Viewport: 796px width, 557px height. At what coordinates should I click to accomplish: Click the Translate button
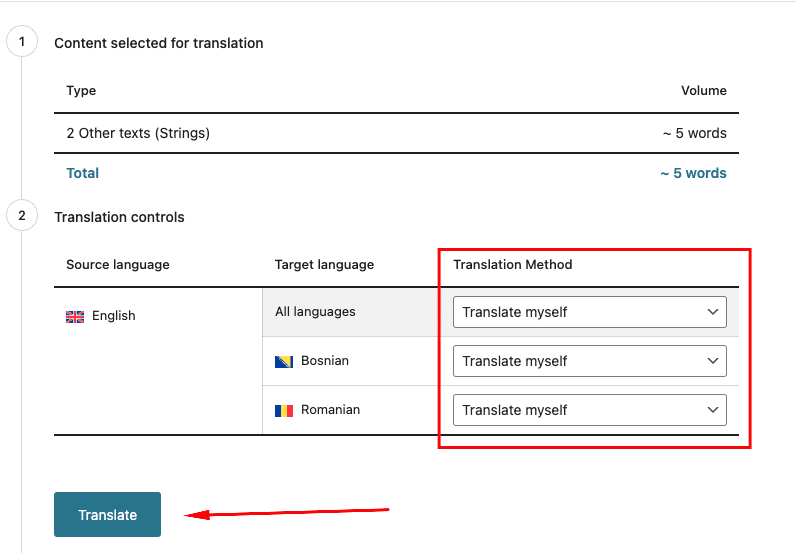click(108, 514)
